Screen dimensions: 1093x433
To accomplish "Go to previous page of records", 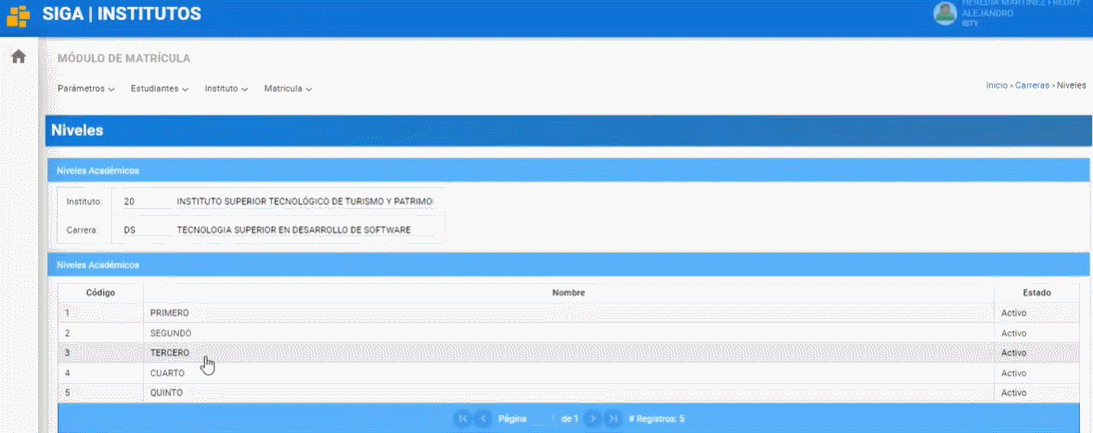I will tap(483, 418).
